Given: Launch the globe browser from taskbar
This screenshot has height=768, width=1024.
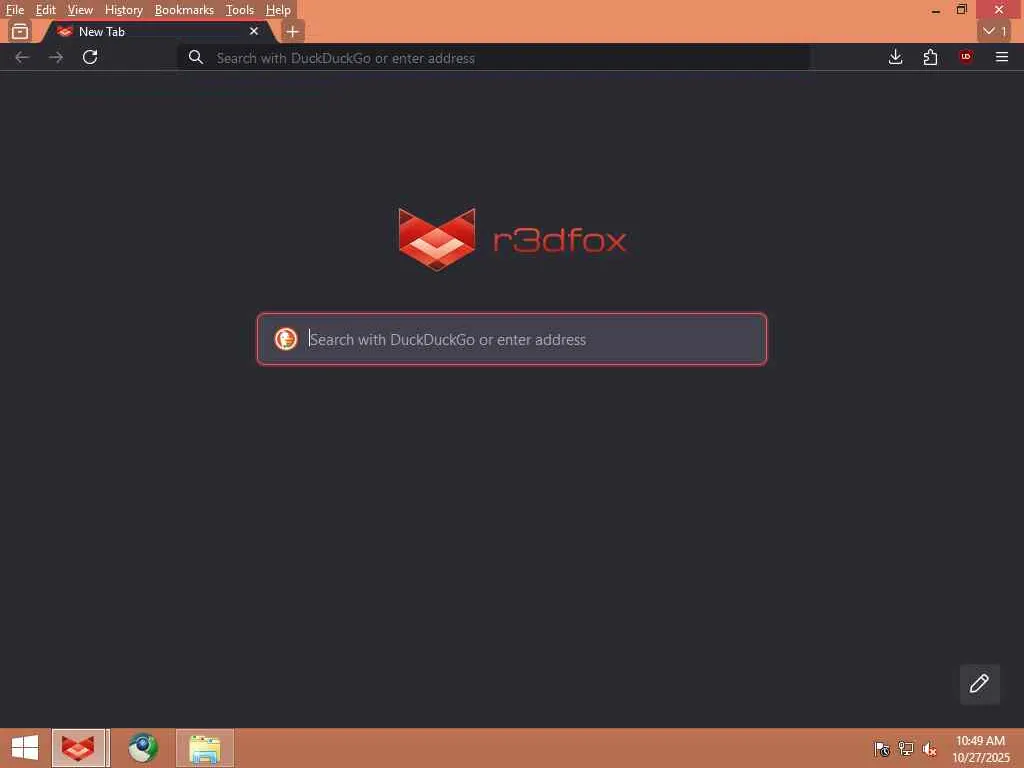Looking at the screenshot, I should (142, 748).
